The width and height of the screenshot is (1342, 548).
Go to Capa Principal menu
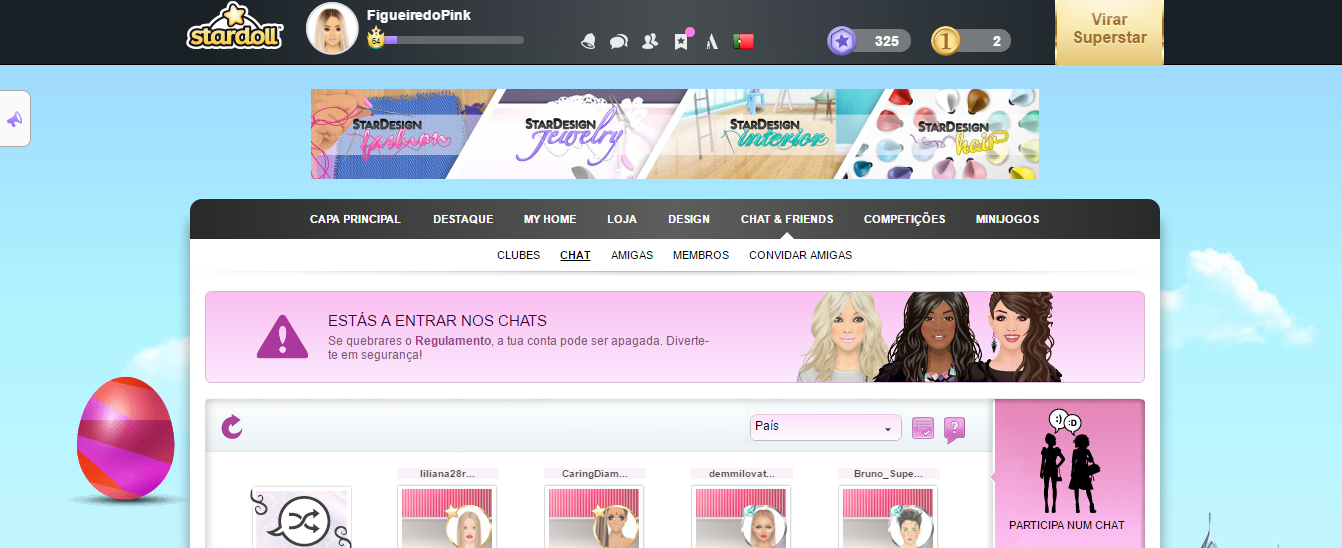point(355,219)
